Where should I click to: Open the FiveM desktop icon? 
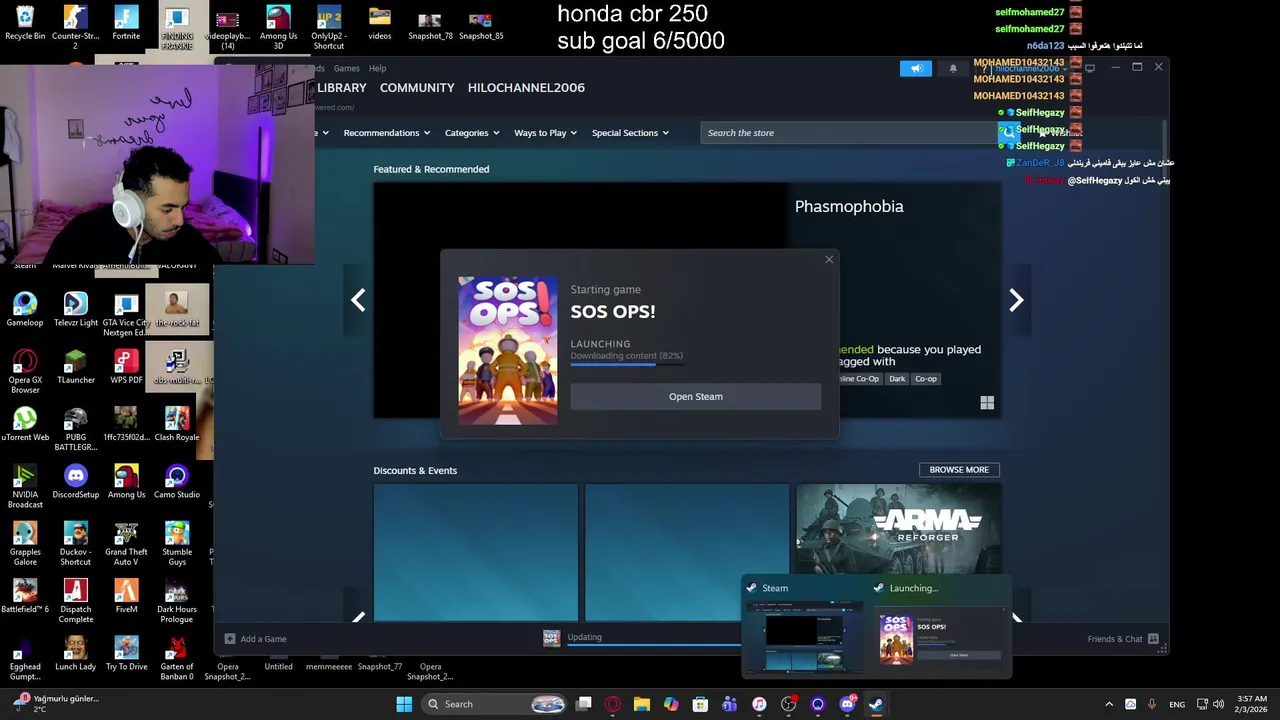point(126,596)
